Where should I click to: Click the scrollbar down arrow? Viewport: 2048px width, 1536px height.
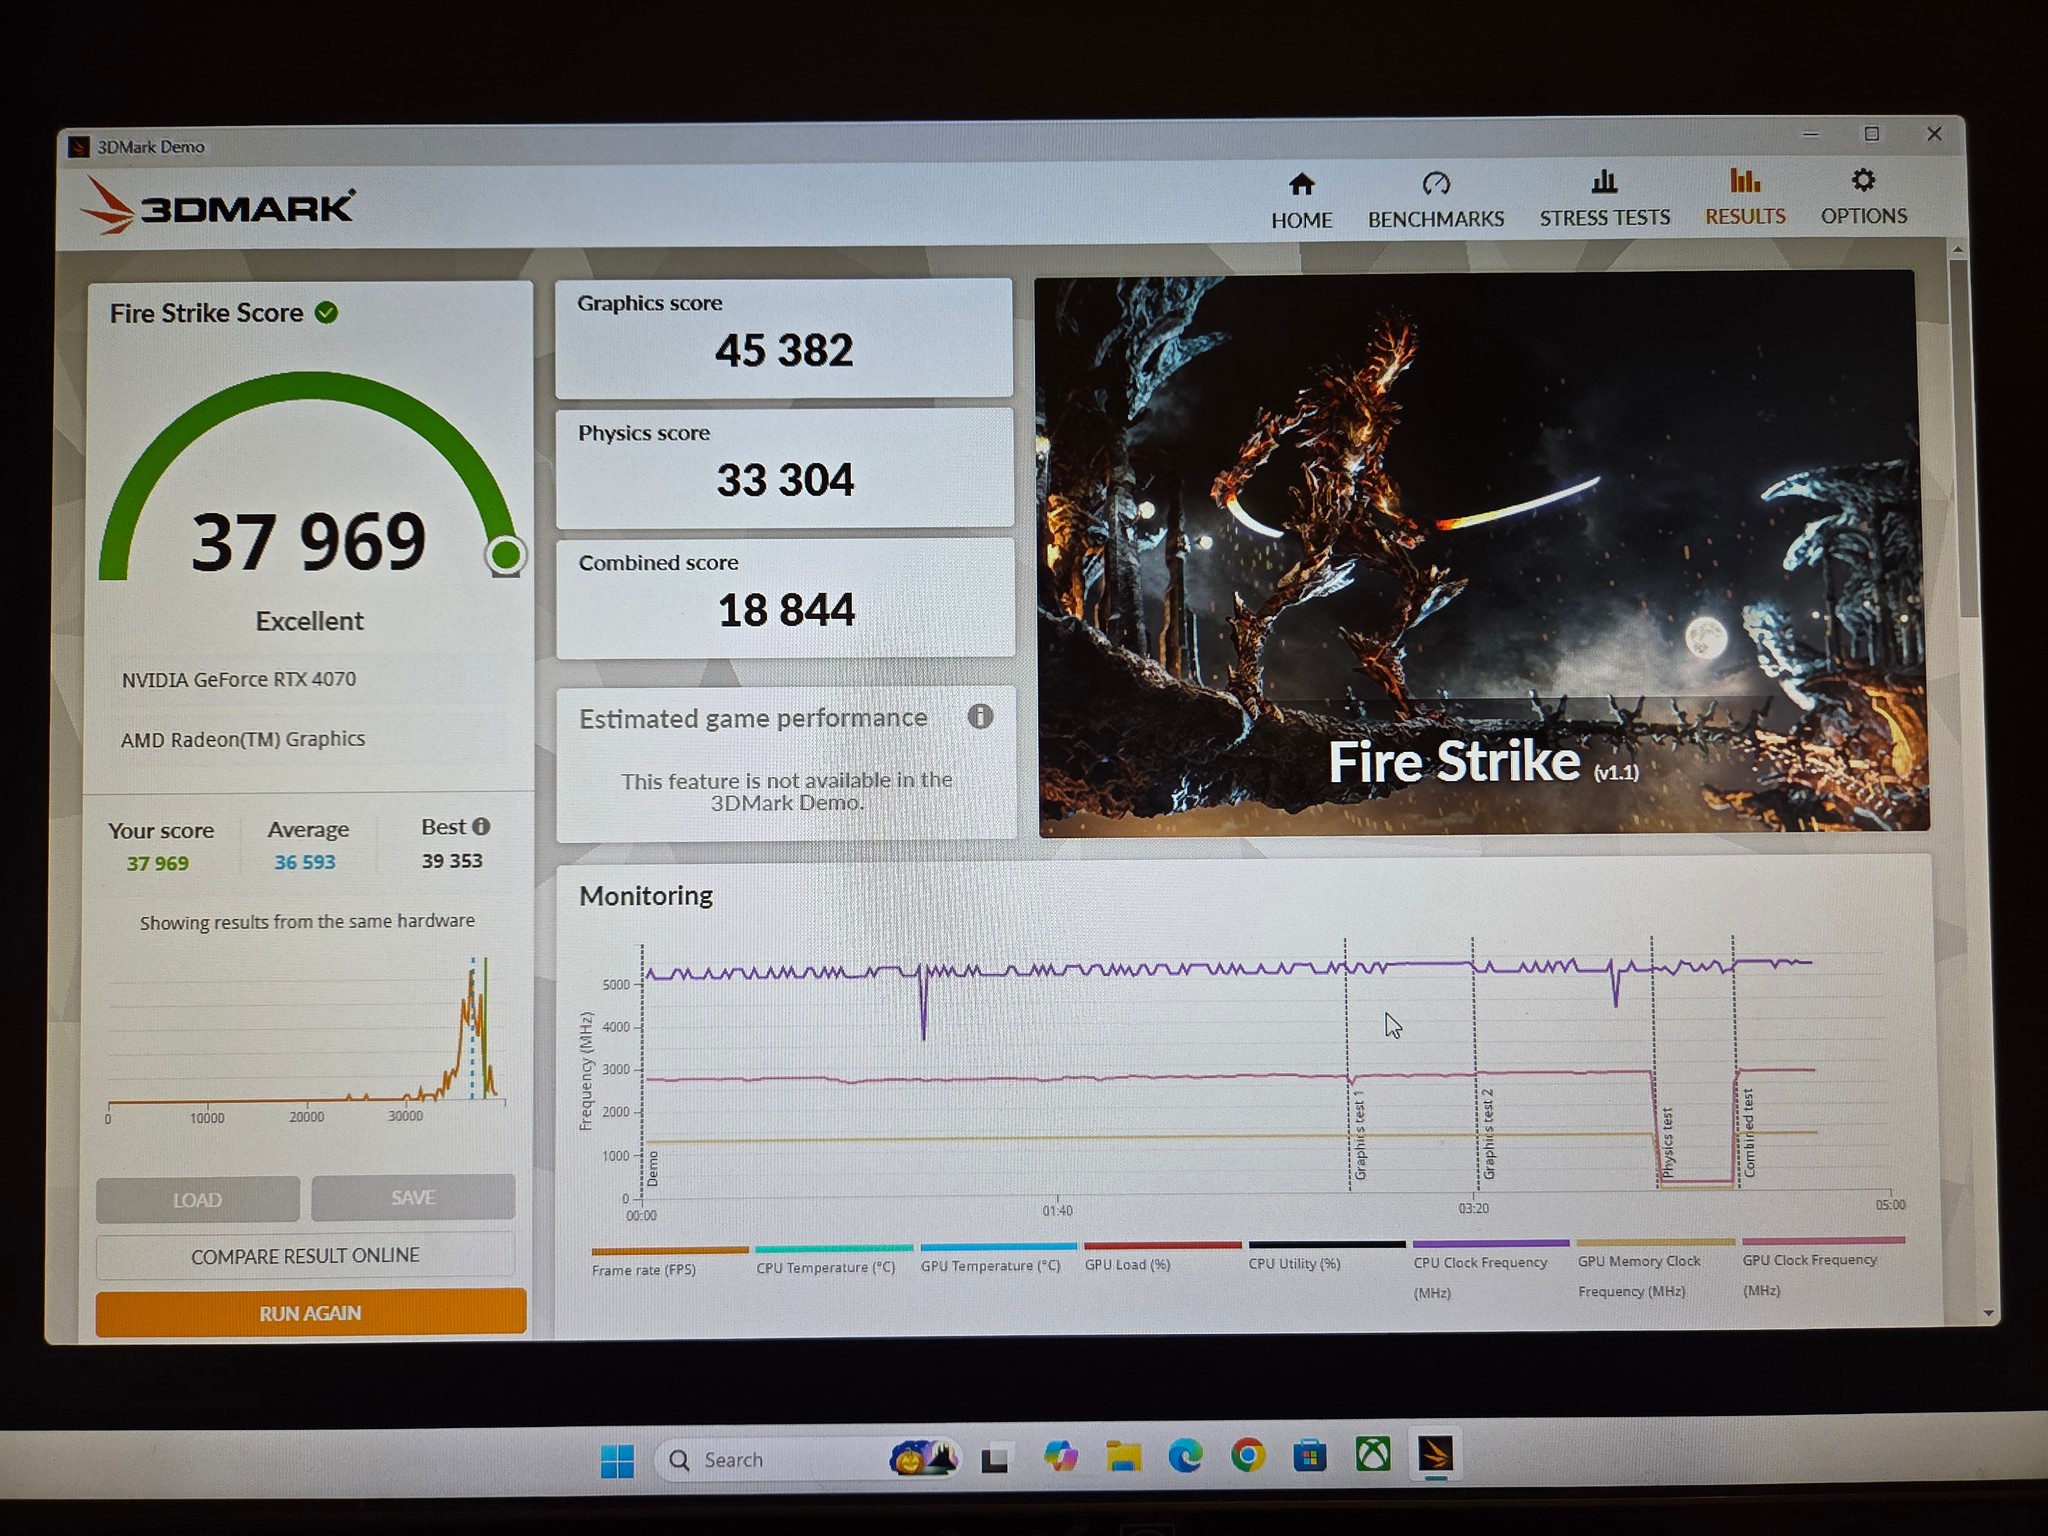coord(1987,1313)
